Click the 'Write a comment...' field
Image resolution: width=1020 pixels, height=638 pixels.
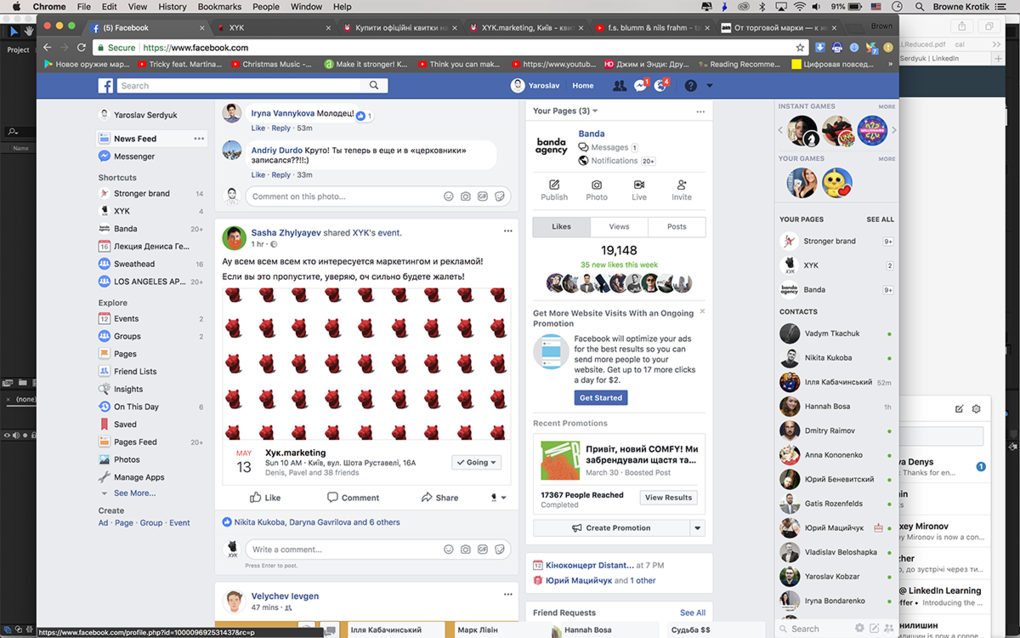pos(345,550)
